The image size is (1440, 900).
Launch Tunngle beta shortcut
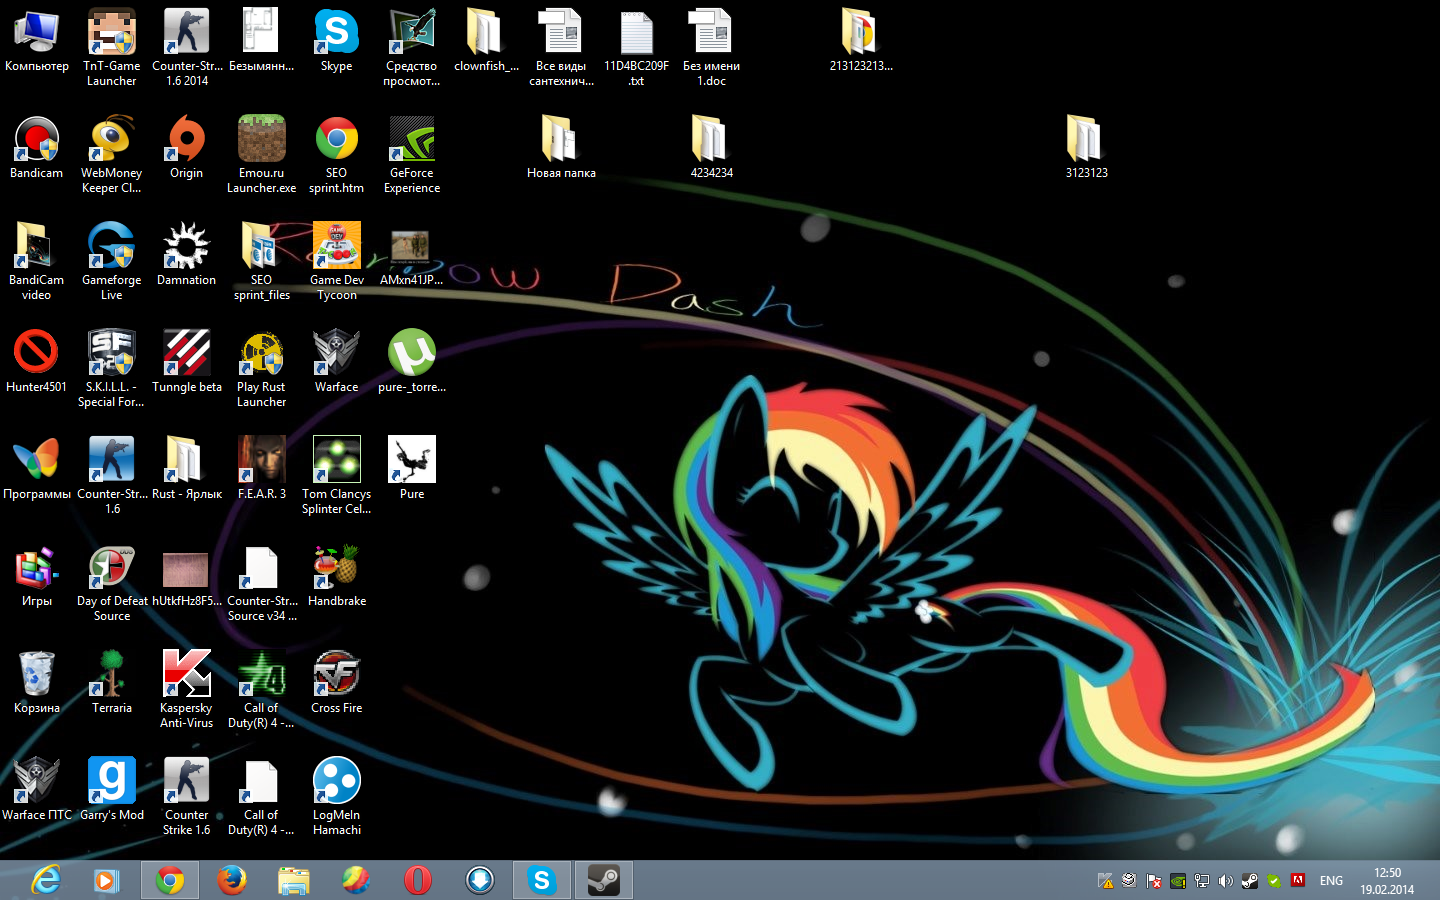click(187, 362)
